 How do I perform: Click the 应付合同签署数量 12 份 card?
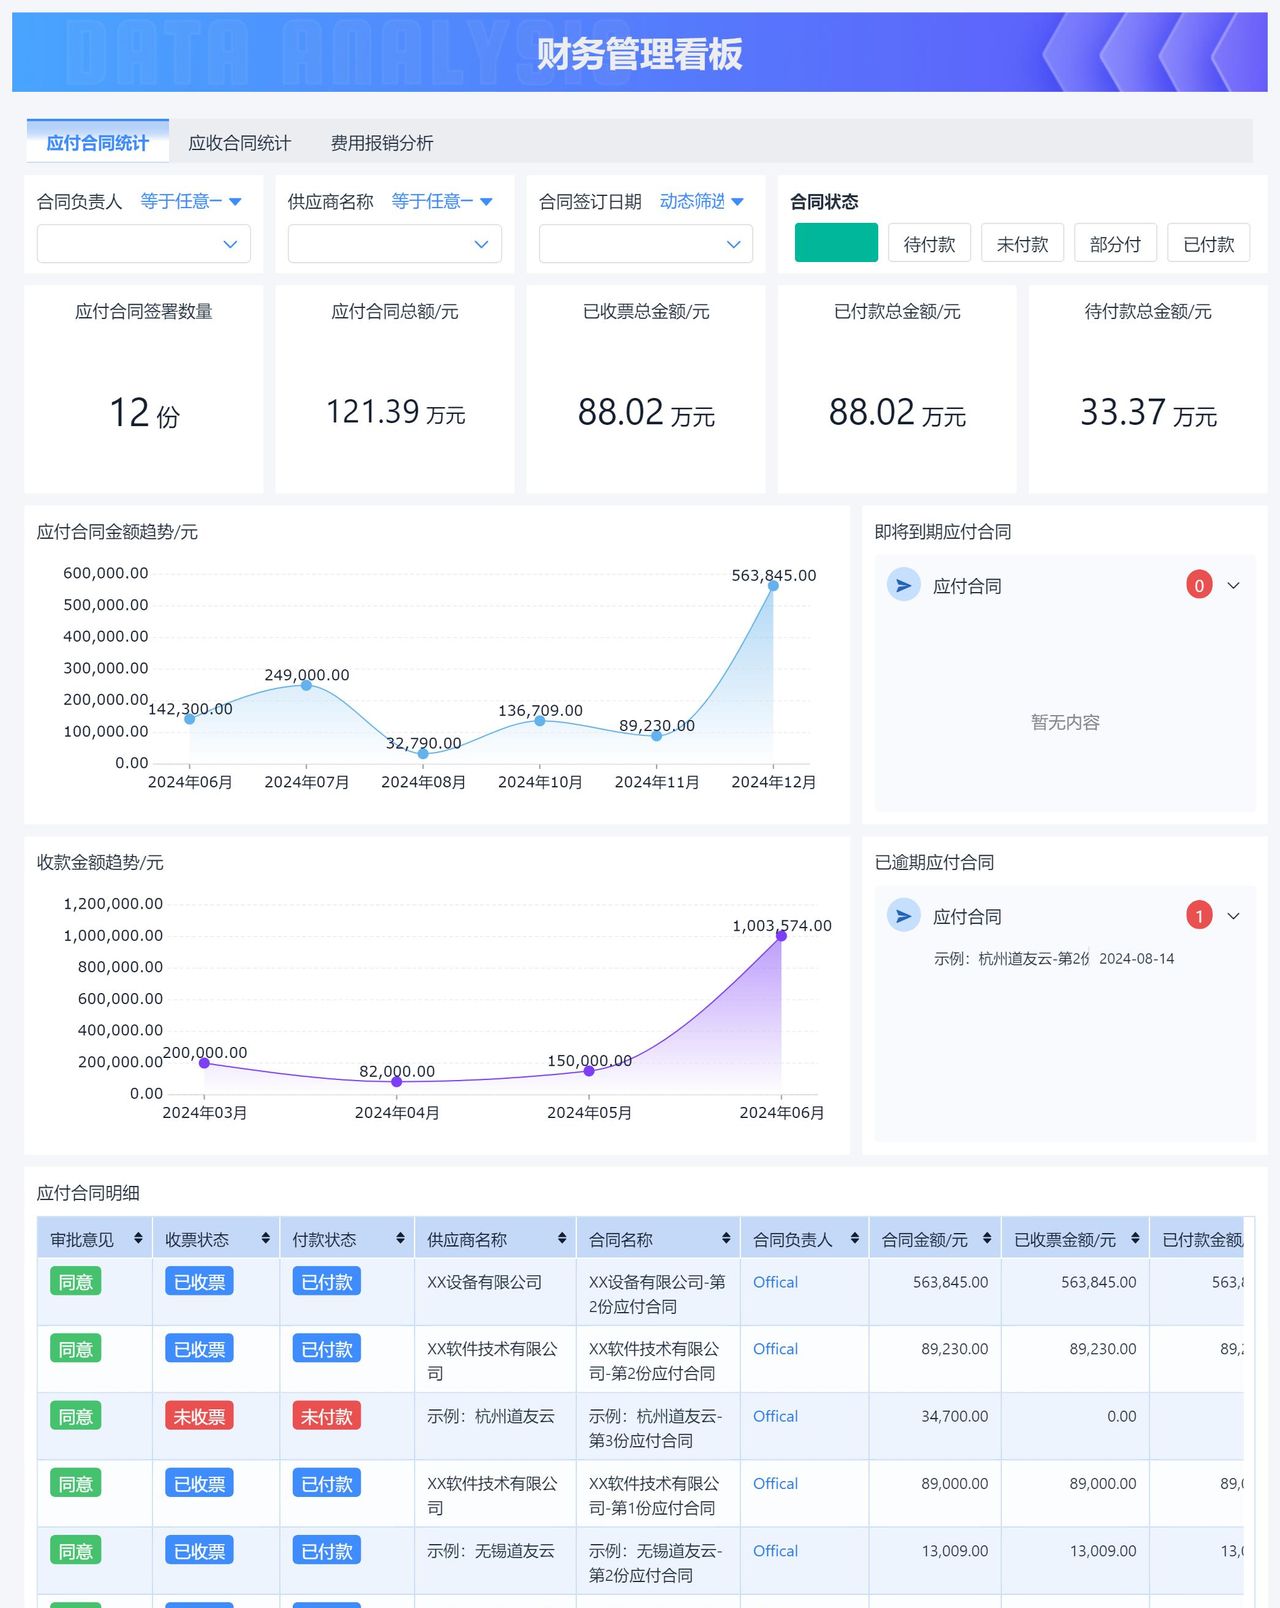click(x=144, y=389)
